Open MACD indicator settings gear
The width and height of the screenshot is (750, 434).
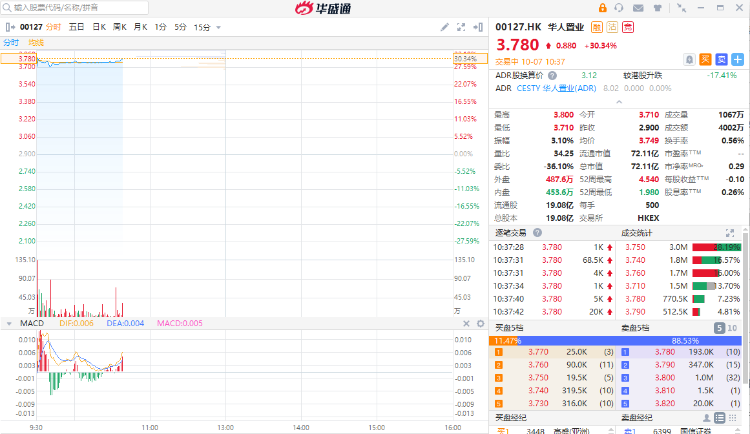(481, 323)
